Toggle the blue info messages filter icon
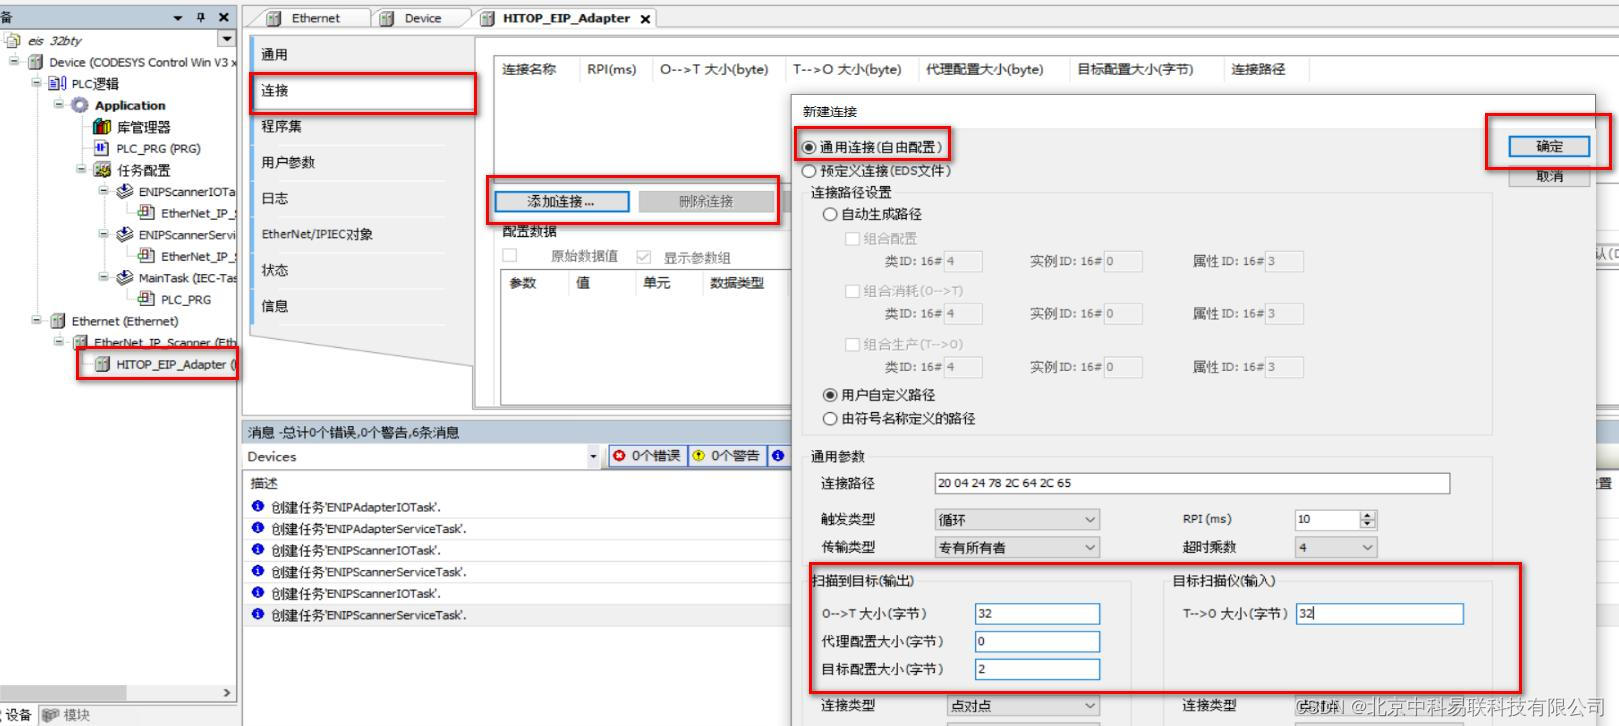1619x726 pixels. pos(778,456)
